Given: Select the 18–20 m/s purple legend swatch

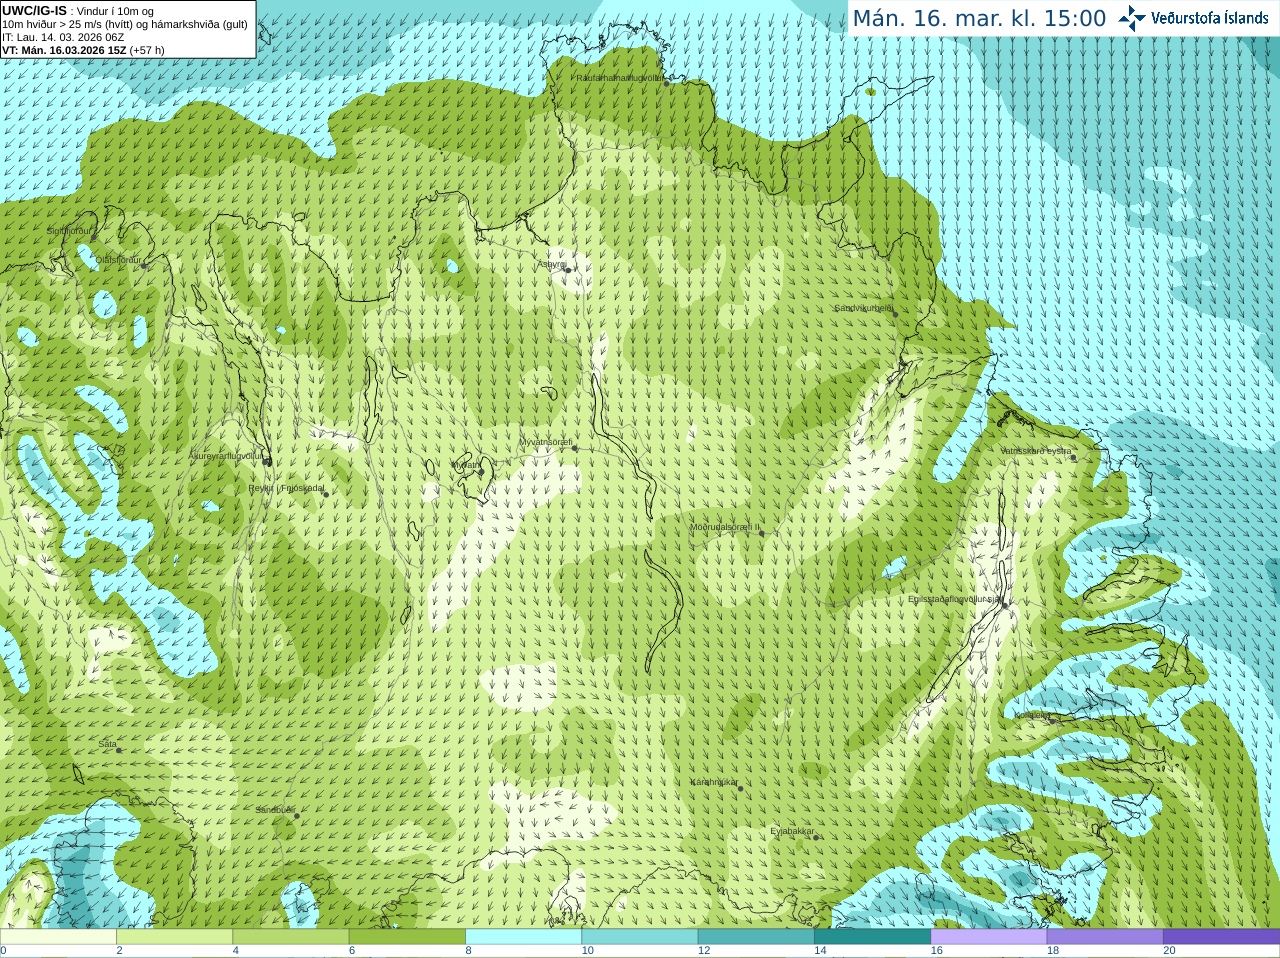Looking at the screenshot, I should 1105,937.
